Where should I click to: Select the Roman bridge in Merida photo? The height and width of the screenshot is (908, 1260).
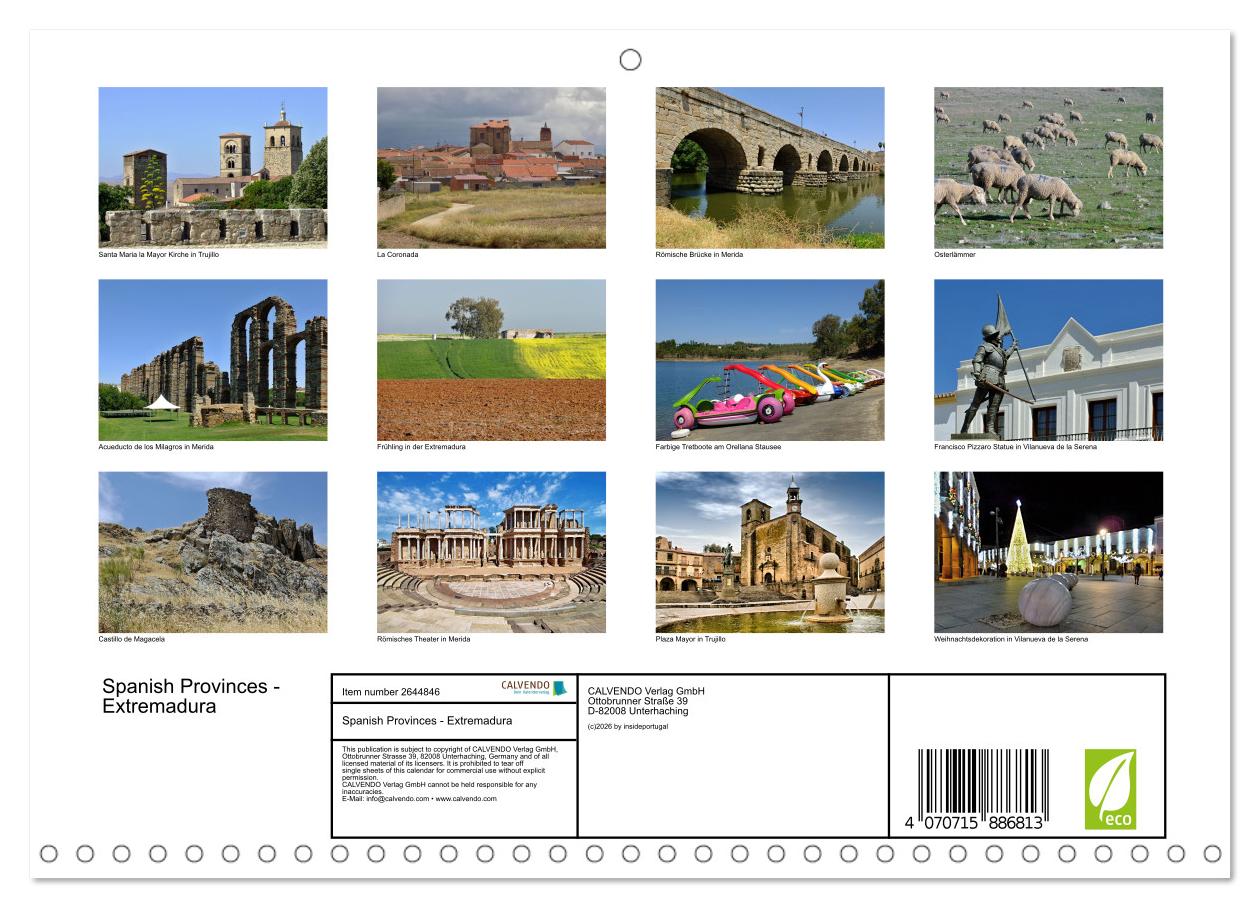tap(770, 167)
